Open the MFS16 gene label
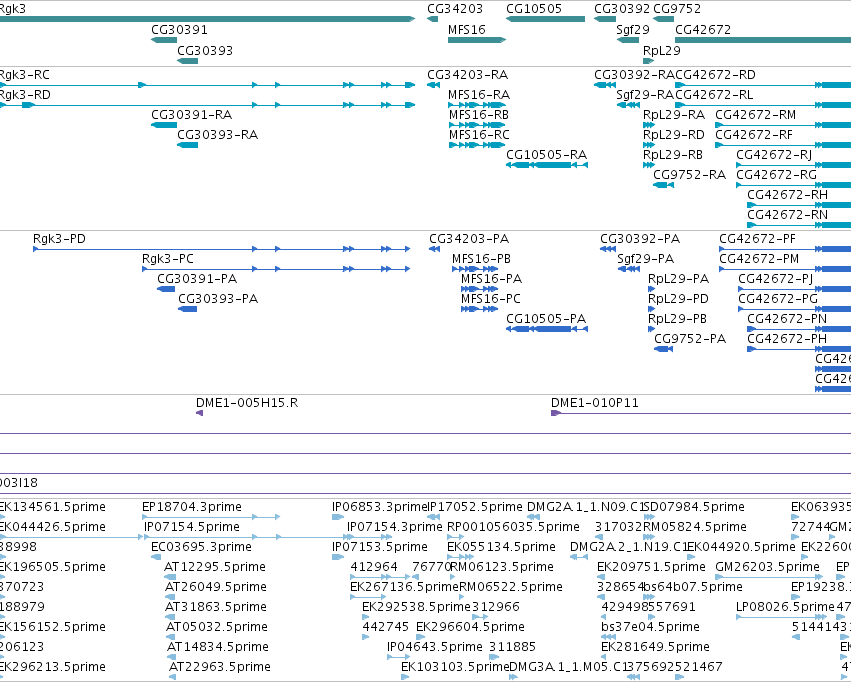Screen dimensions: 851x682 click(467, 30)
